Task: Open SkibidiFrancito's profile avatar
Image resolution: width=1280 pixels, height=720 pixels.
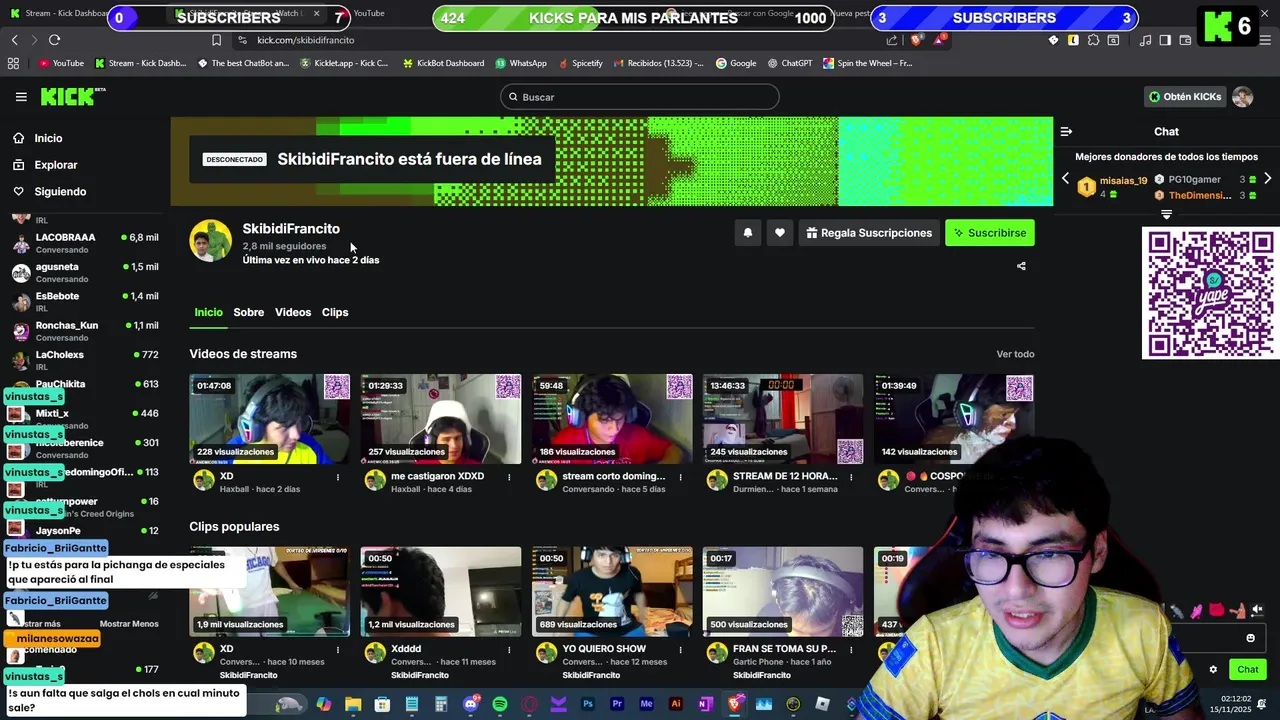Action: [x=210, y=241]
